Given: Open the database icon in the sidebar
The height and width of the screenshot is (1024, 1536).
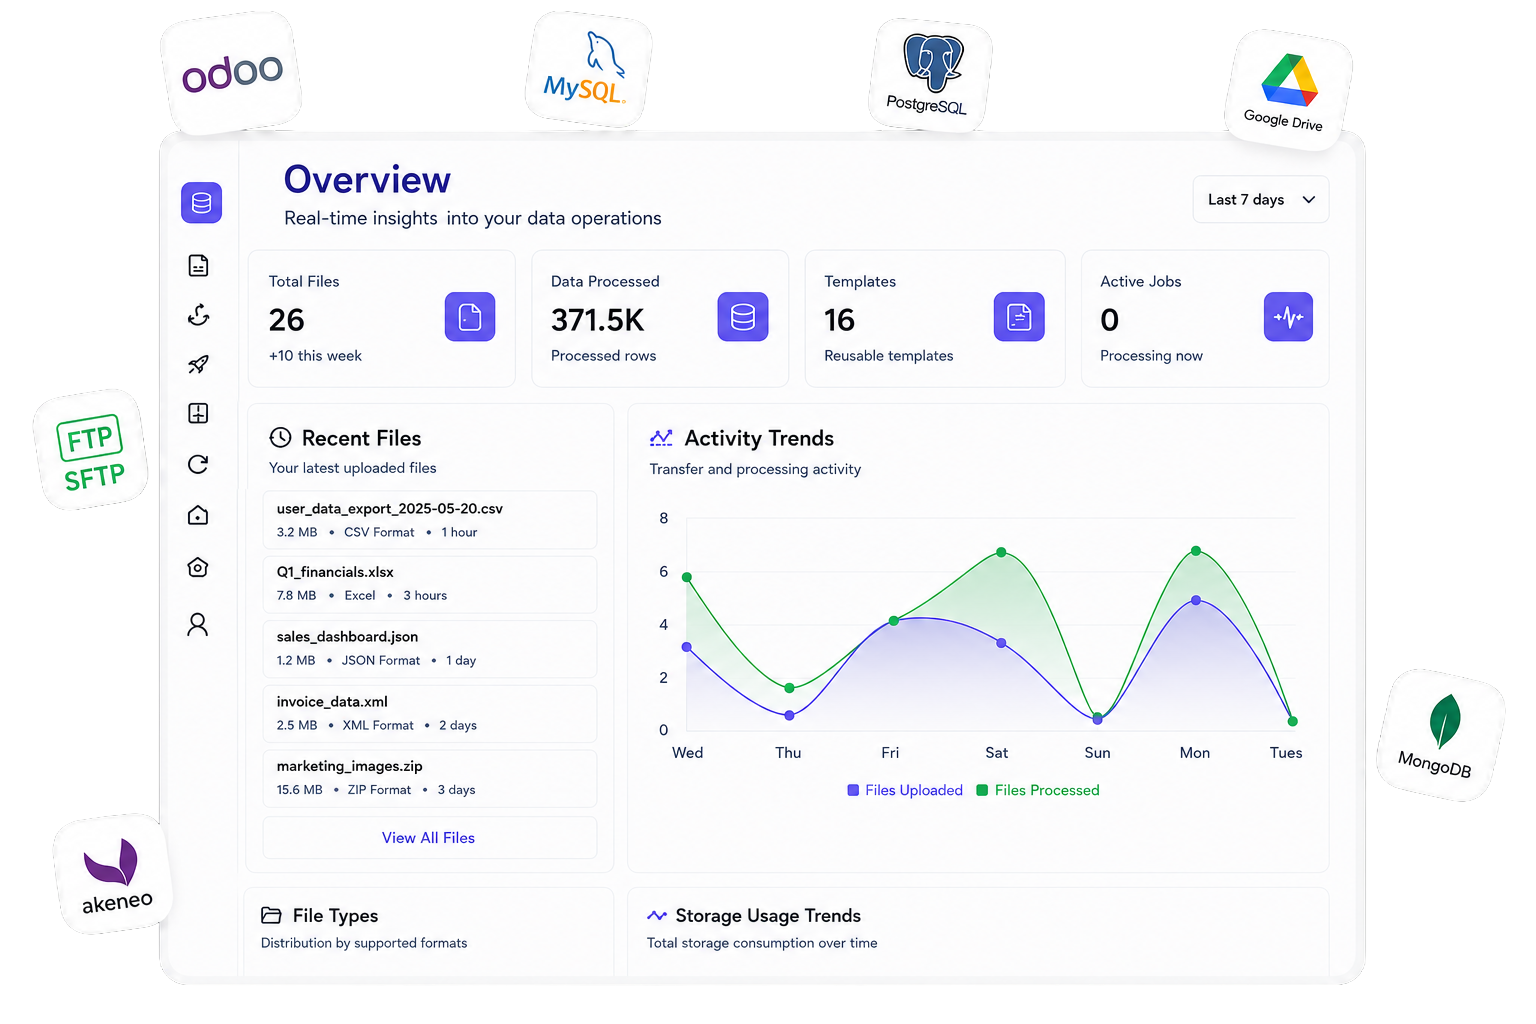Looking at the screenshot, I should point(201,203).
